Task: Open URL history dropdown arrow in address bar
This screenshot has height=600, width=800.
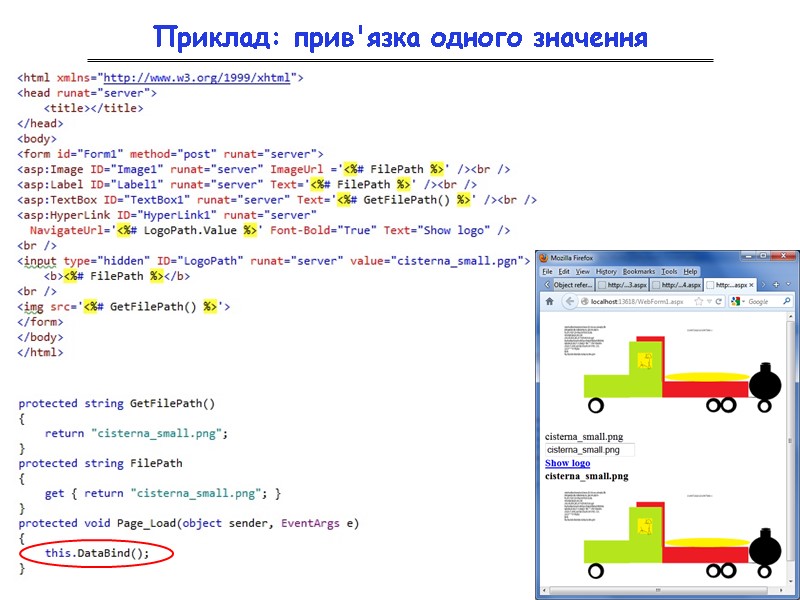Action: (709, 302)
